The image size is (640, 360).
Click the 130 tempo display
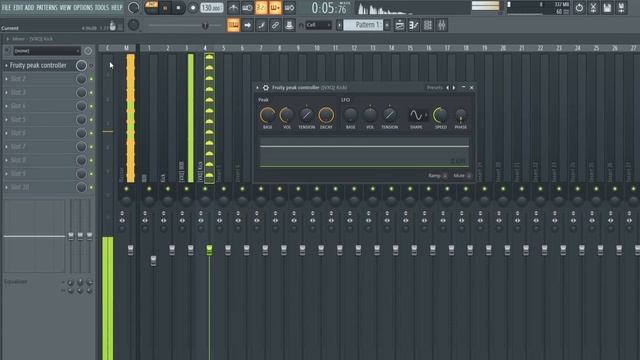click(211, 8)
